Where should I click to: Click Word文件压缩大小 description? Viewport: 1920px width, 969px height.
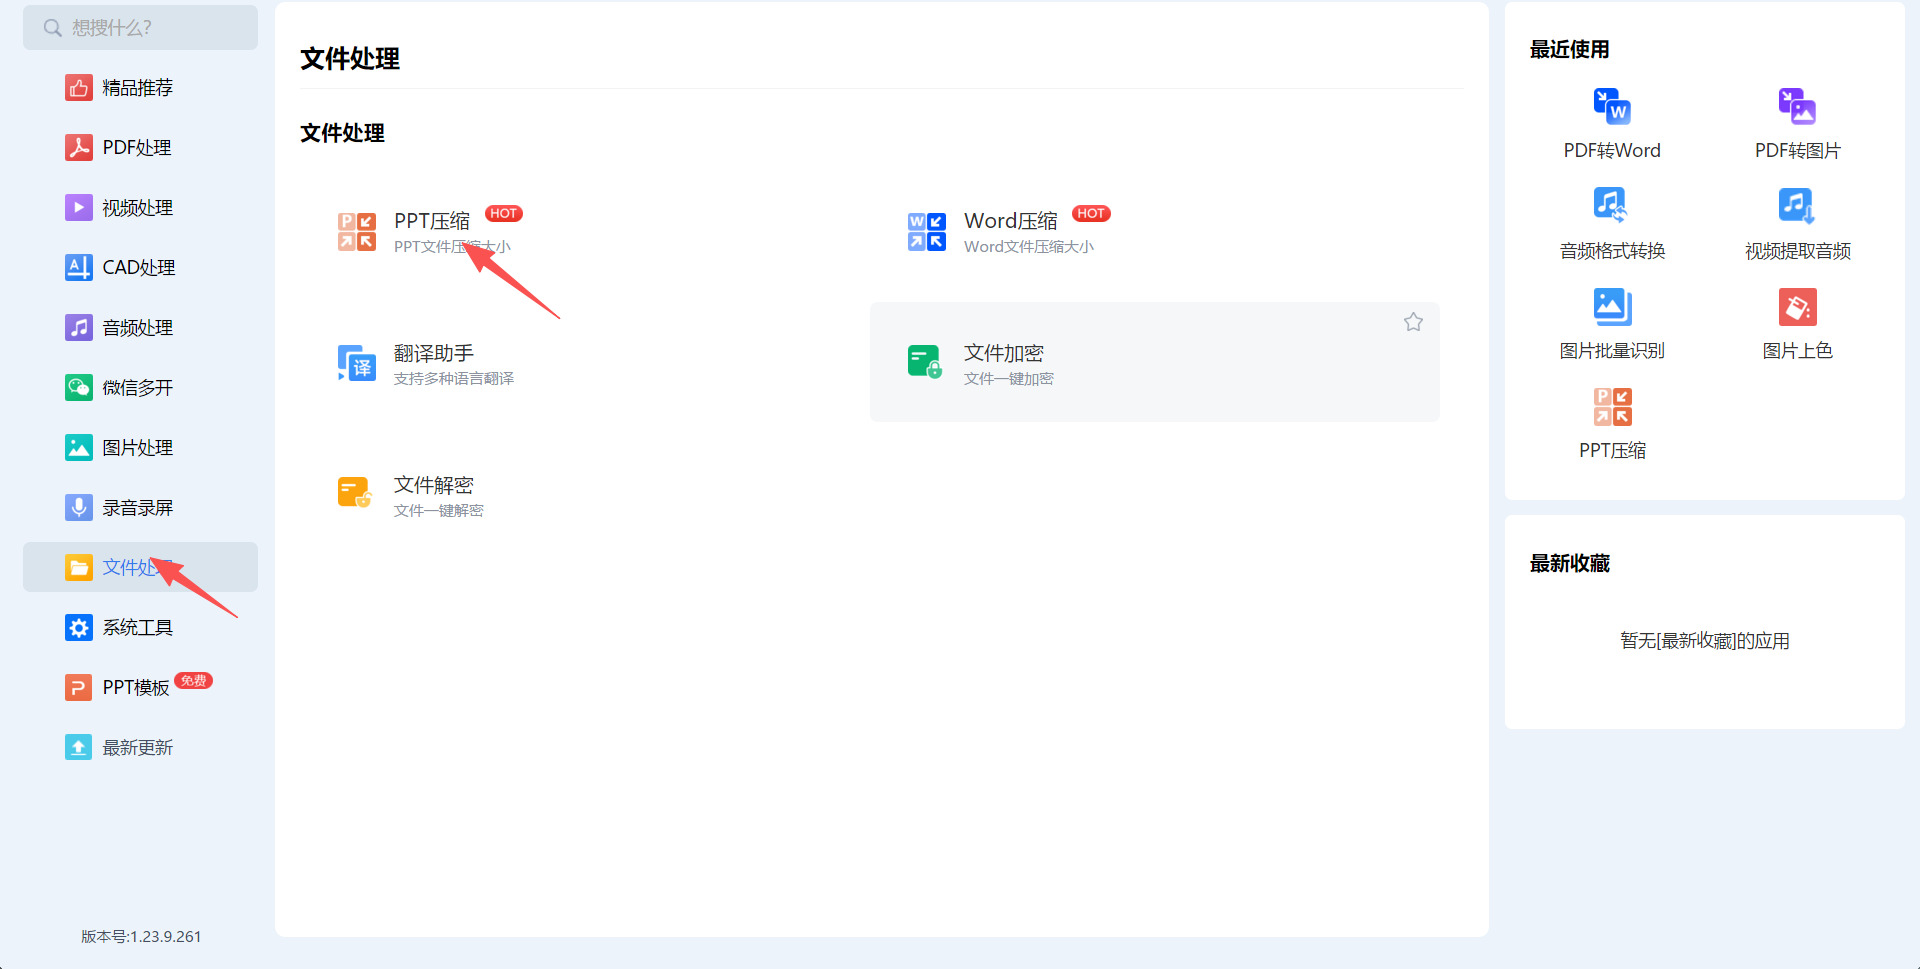click(1029, 247)
